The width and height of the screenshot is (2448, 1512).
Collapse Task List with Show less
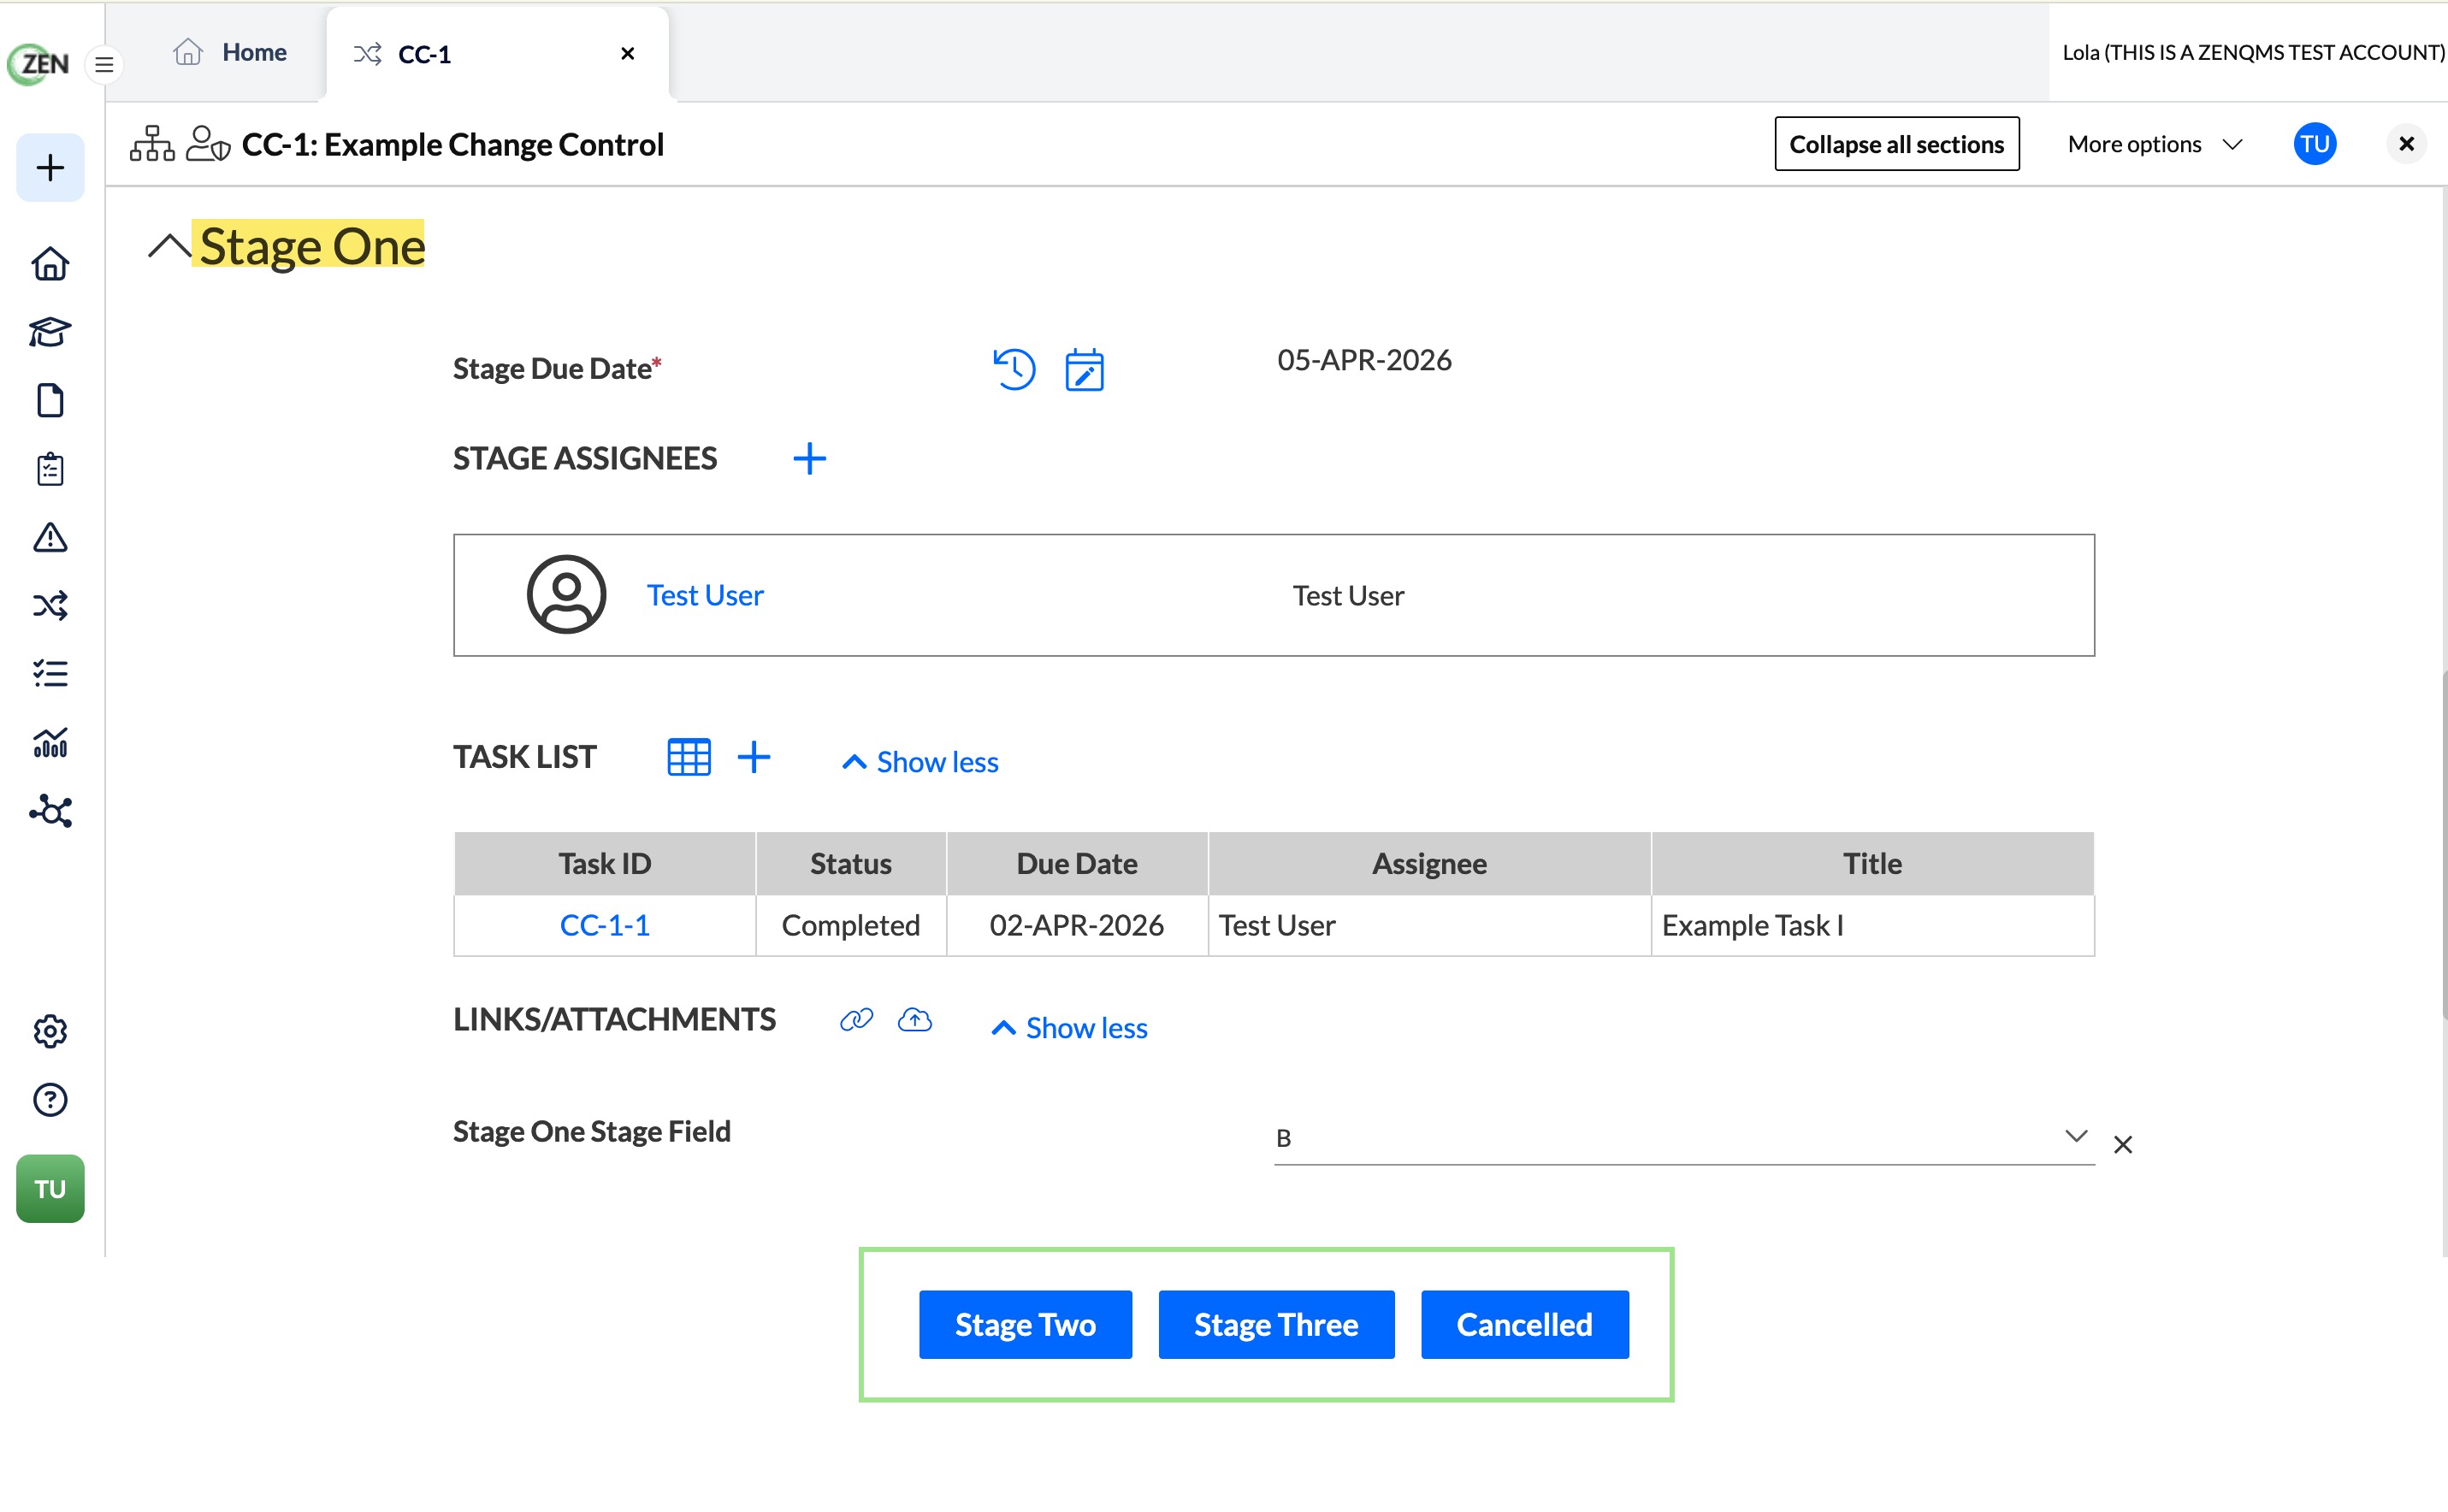pos(920,762)
